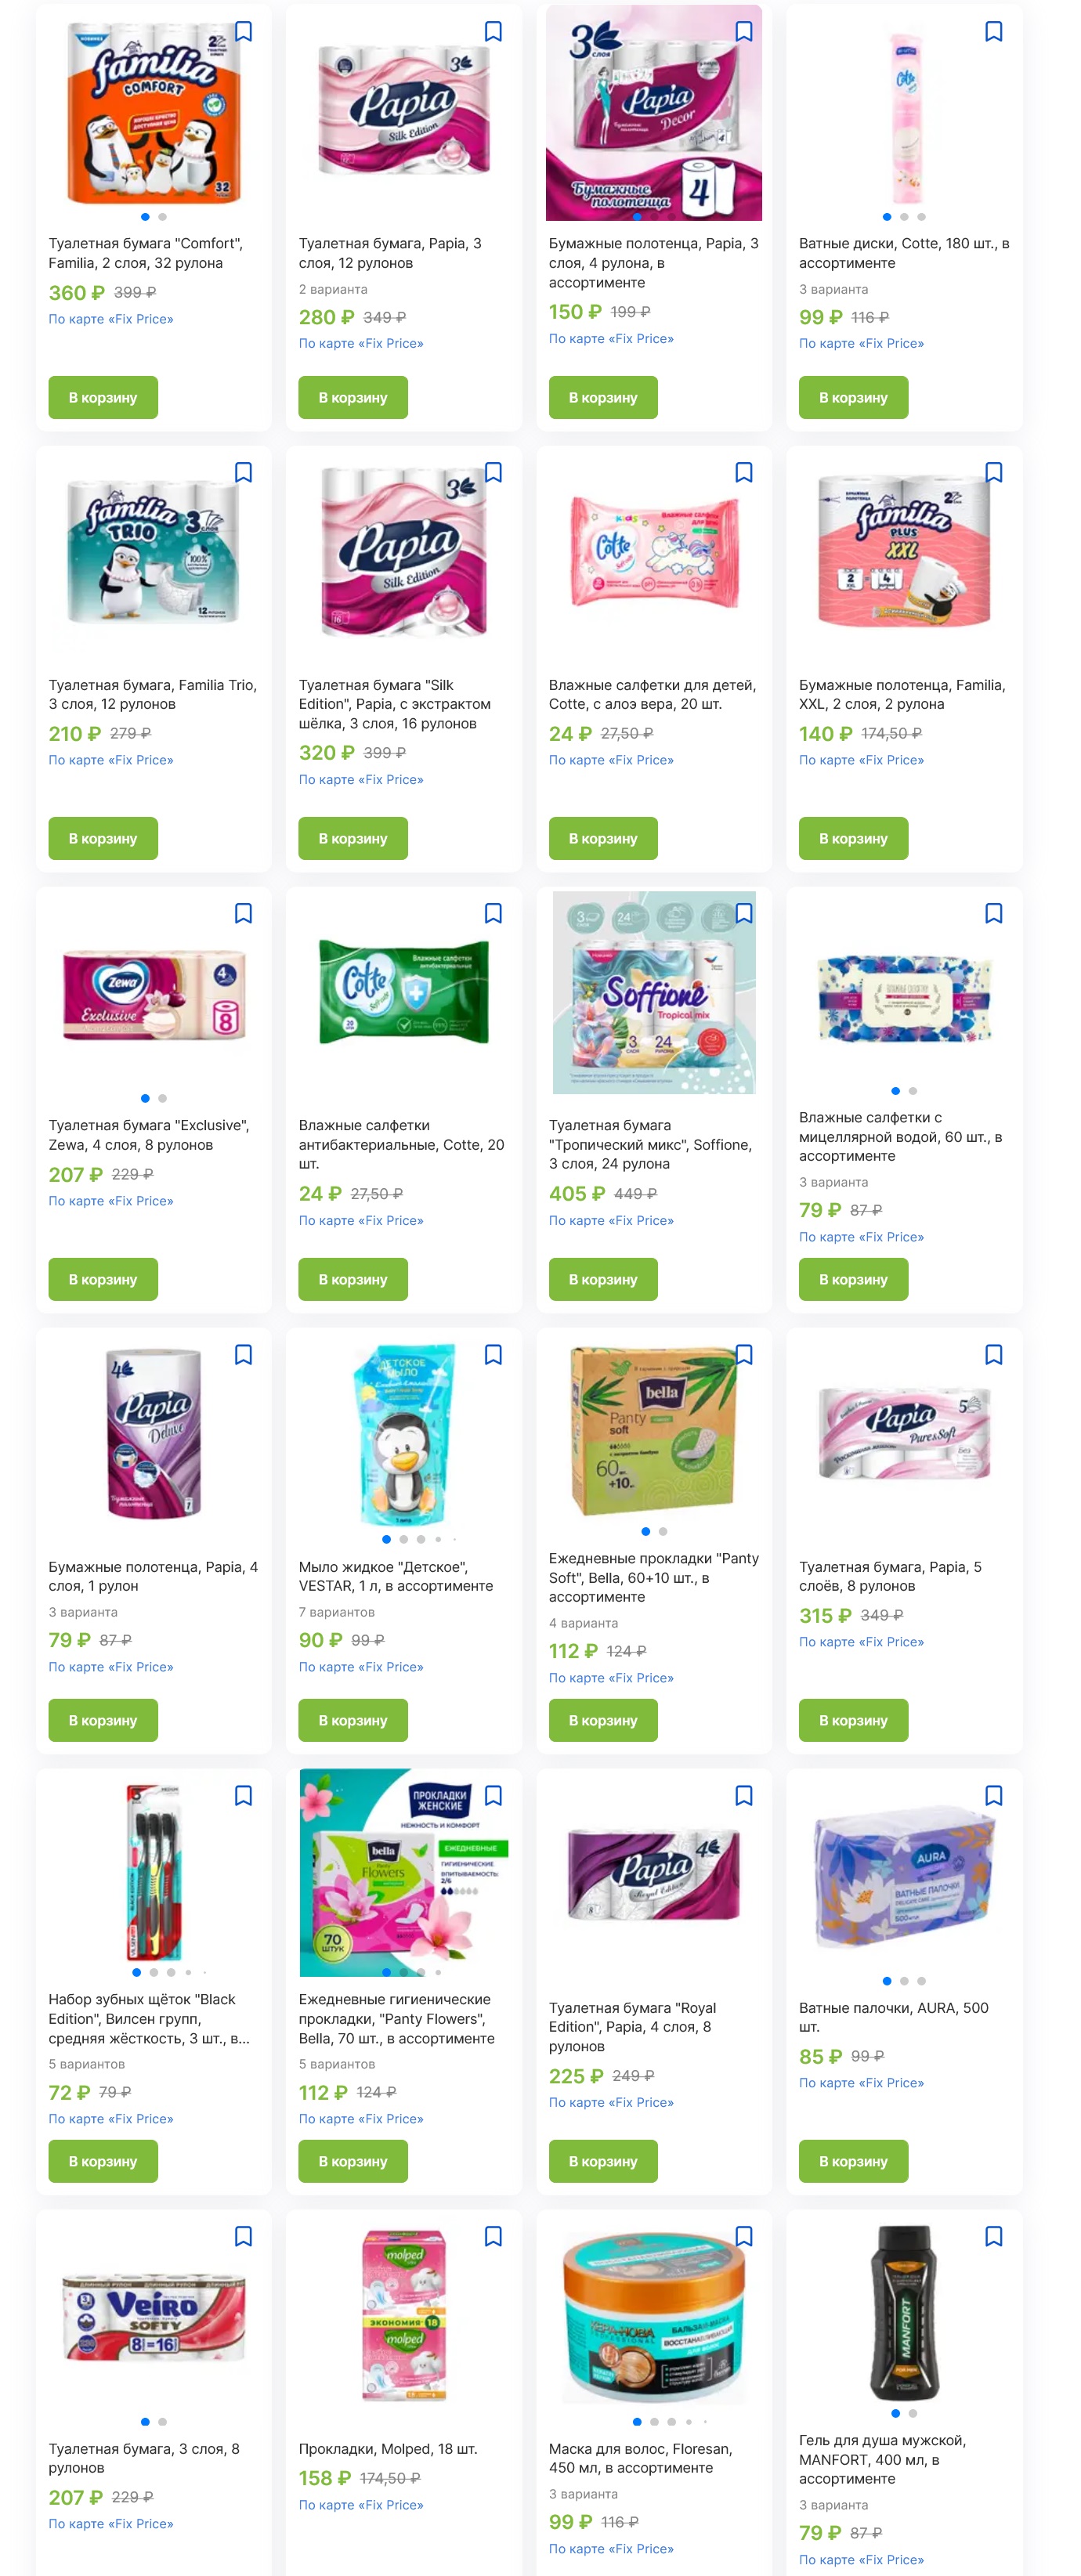This screenshot has width=1081, height=2576.
Task: Bookmark the Familia Comfort toilet paper
Action: 243,32
